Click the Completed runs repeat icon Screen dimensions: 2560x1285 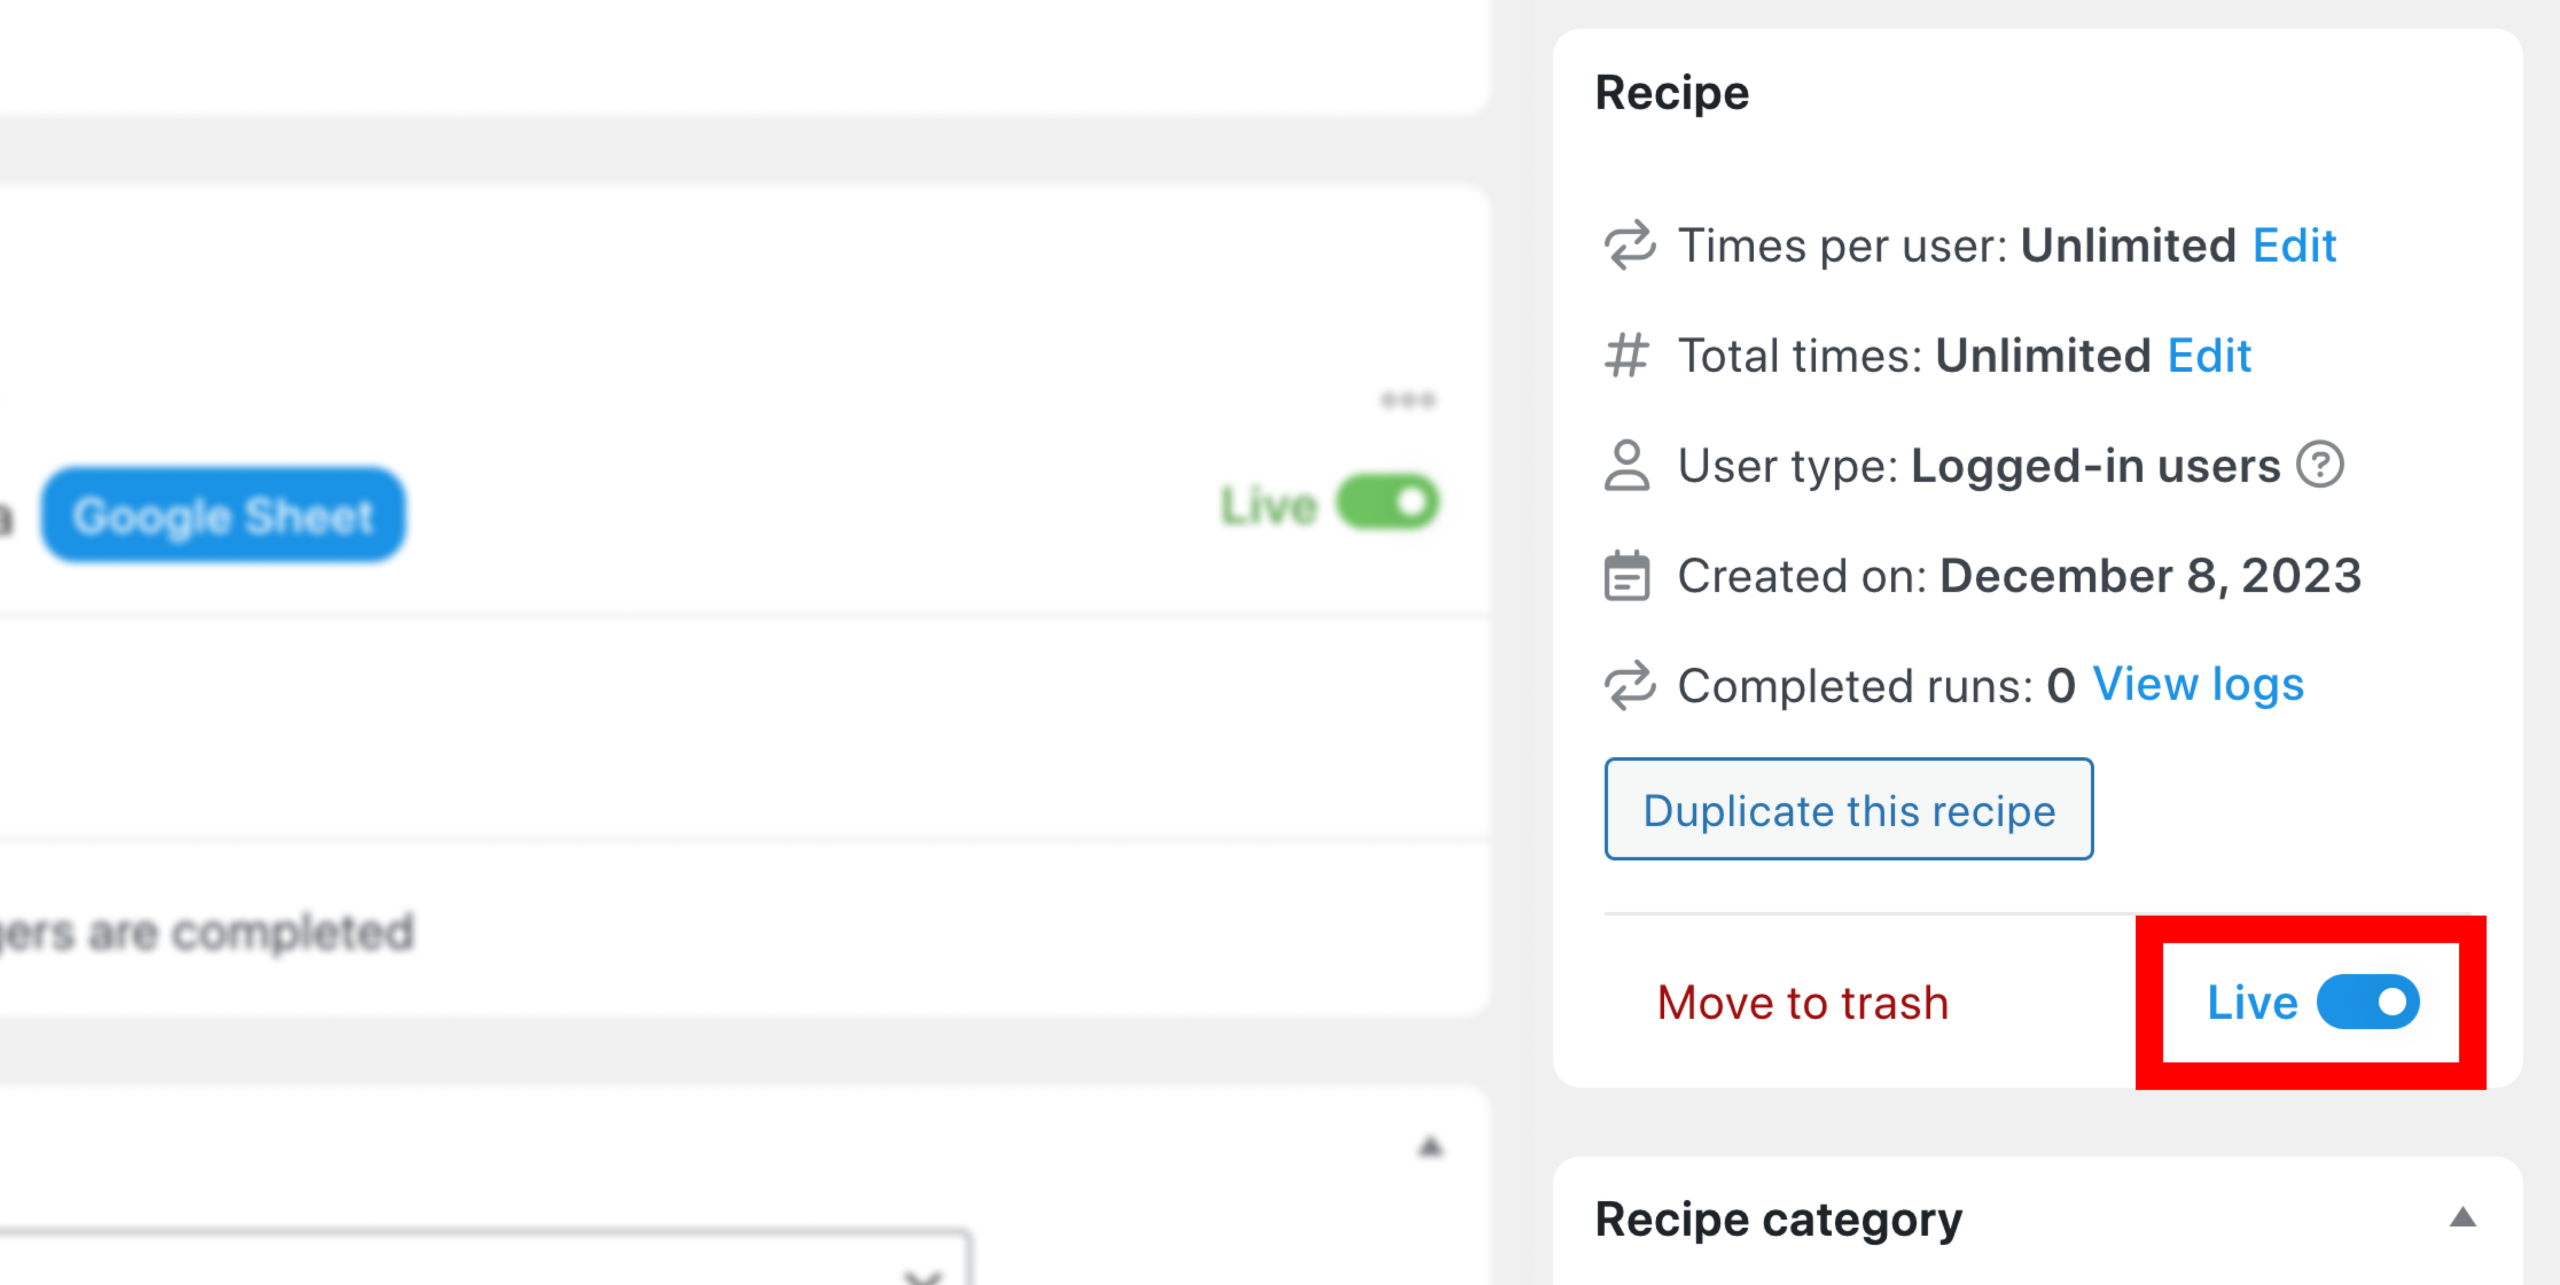[x=1629, y=685]
